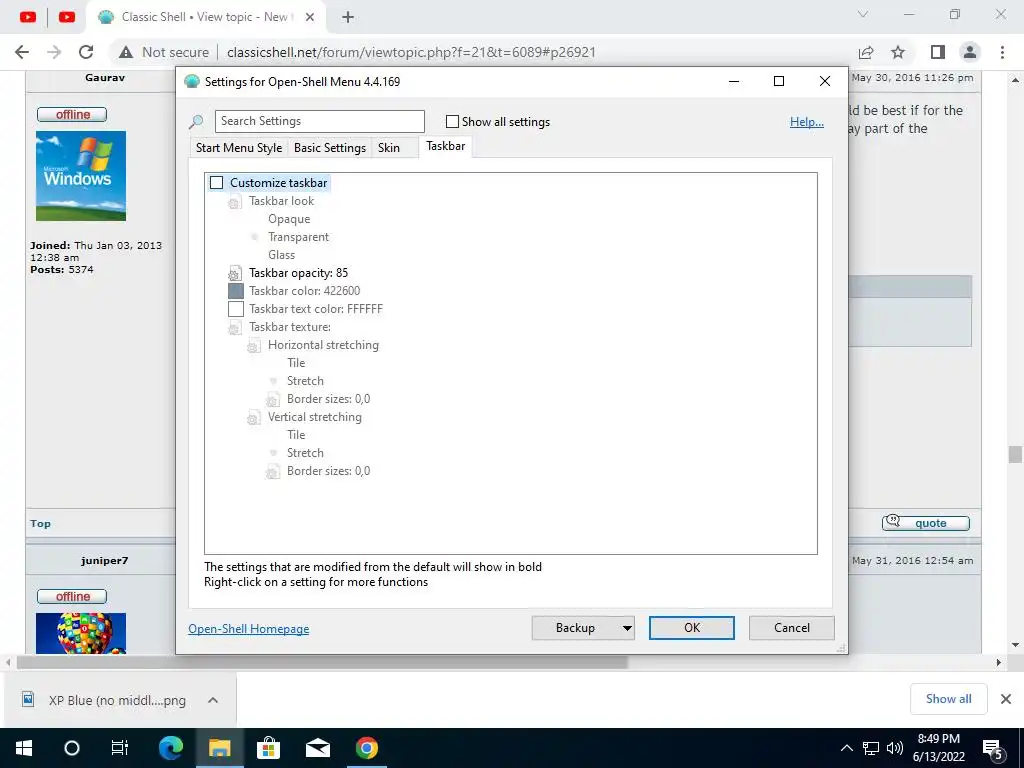The width and height of the screenshot is (1024, 768).
Task: Open Chrome three-dot menu
Action: tap(1002, 52)
